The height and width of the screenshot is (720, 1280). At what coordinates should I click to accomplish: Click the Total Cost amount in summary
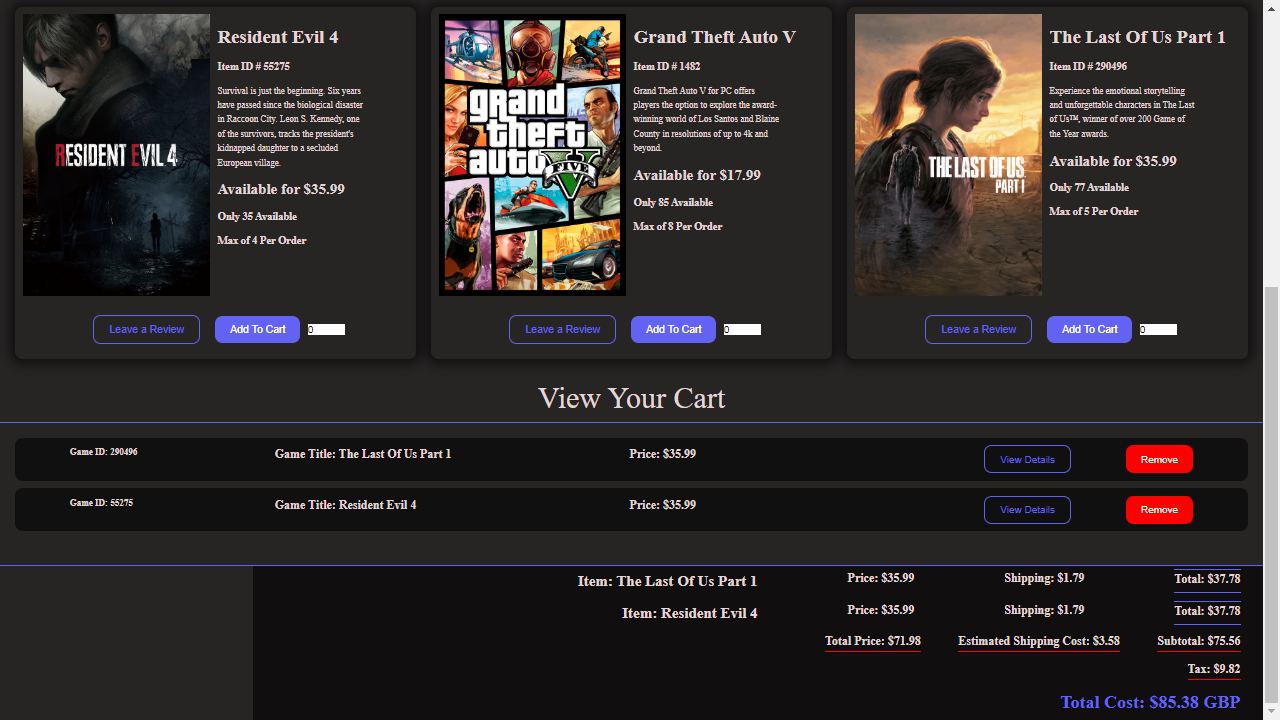coord(1150,702)
